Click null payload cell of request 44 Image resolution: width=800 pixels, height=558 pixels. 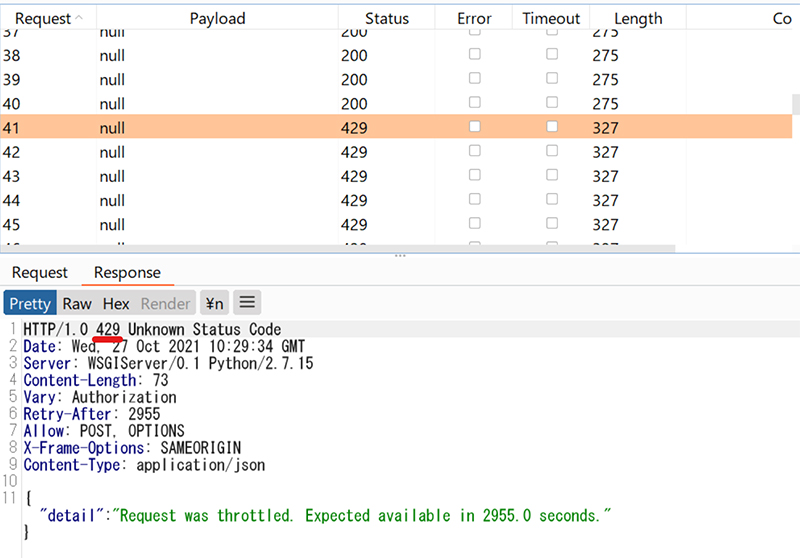click(x=112, y=200)
